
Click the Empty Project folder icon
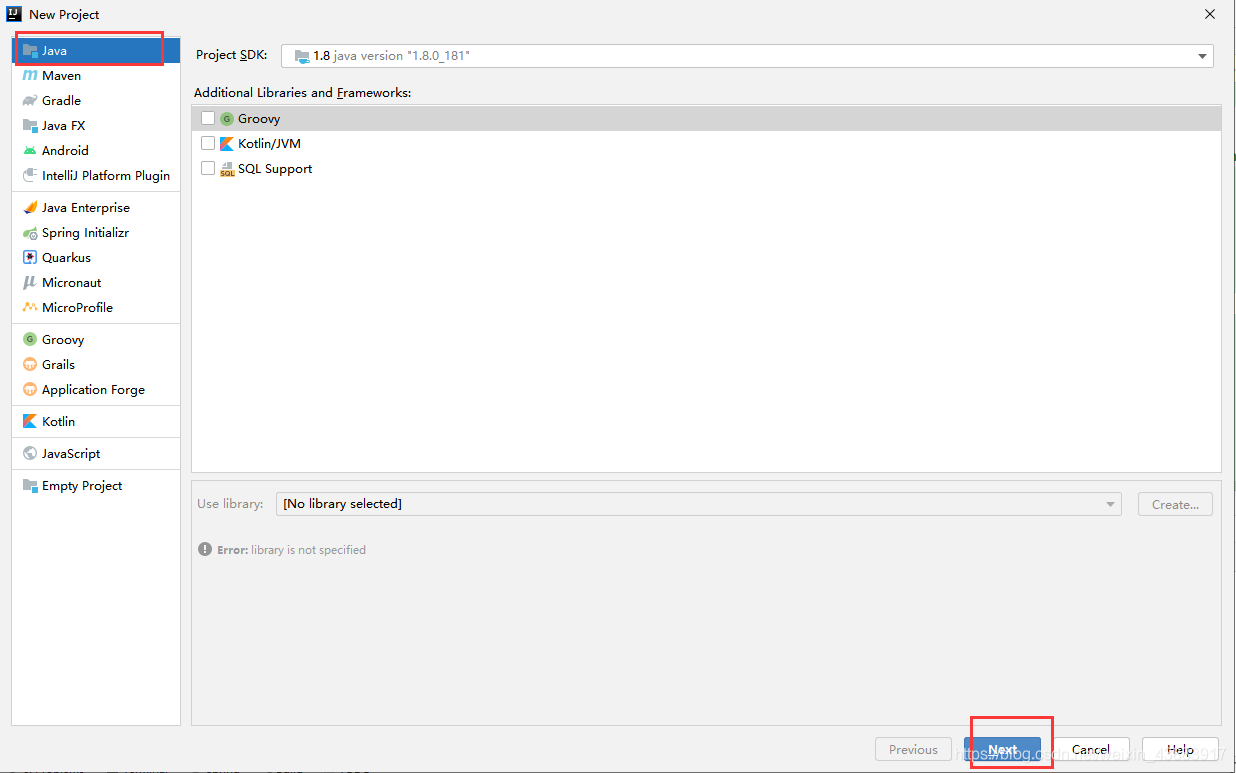pos(30,485)
